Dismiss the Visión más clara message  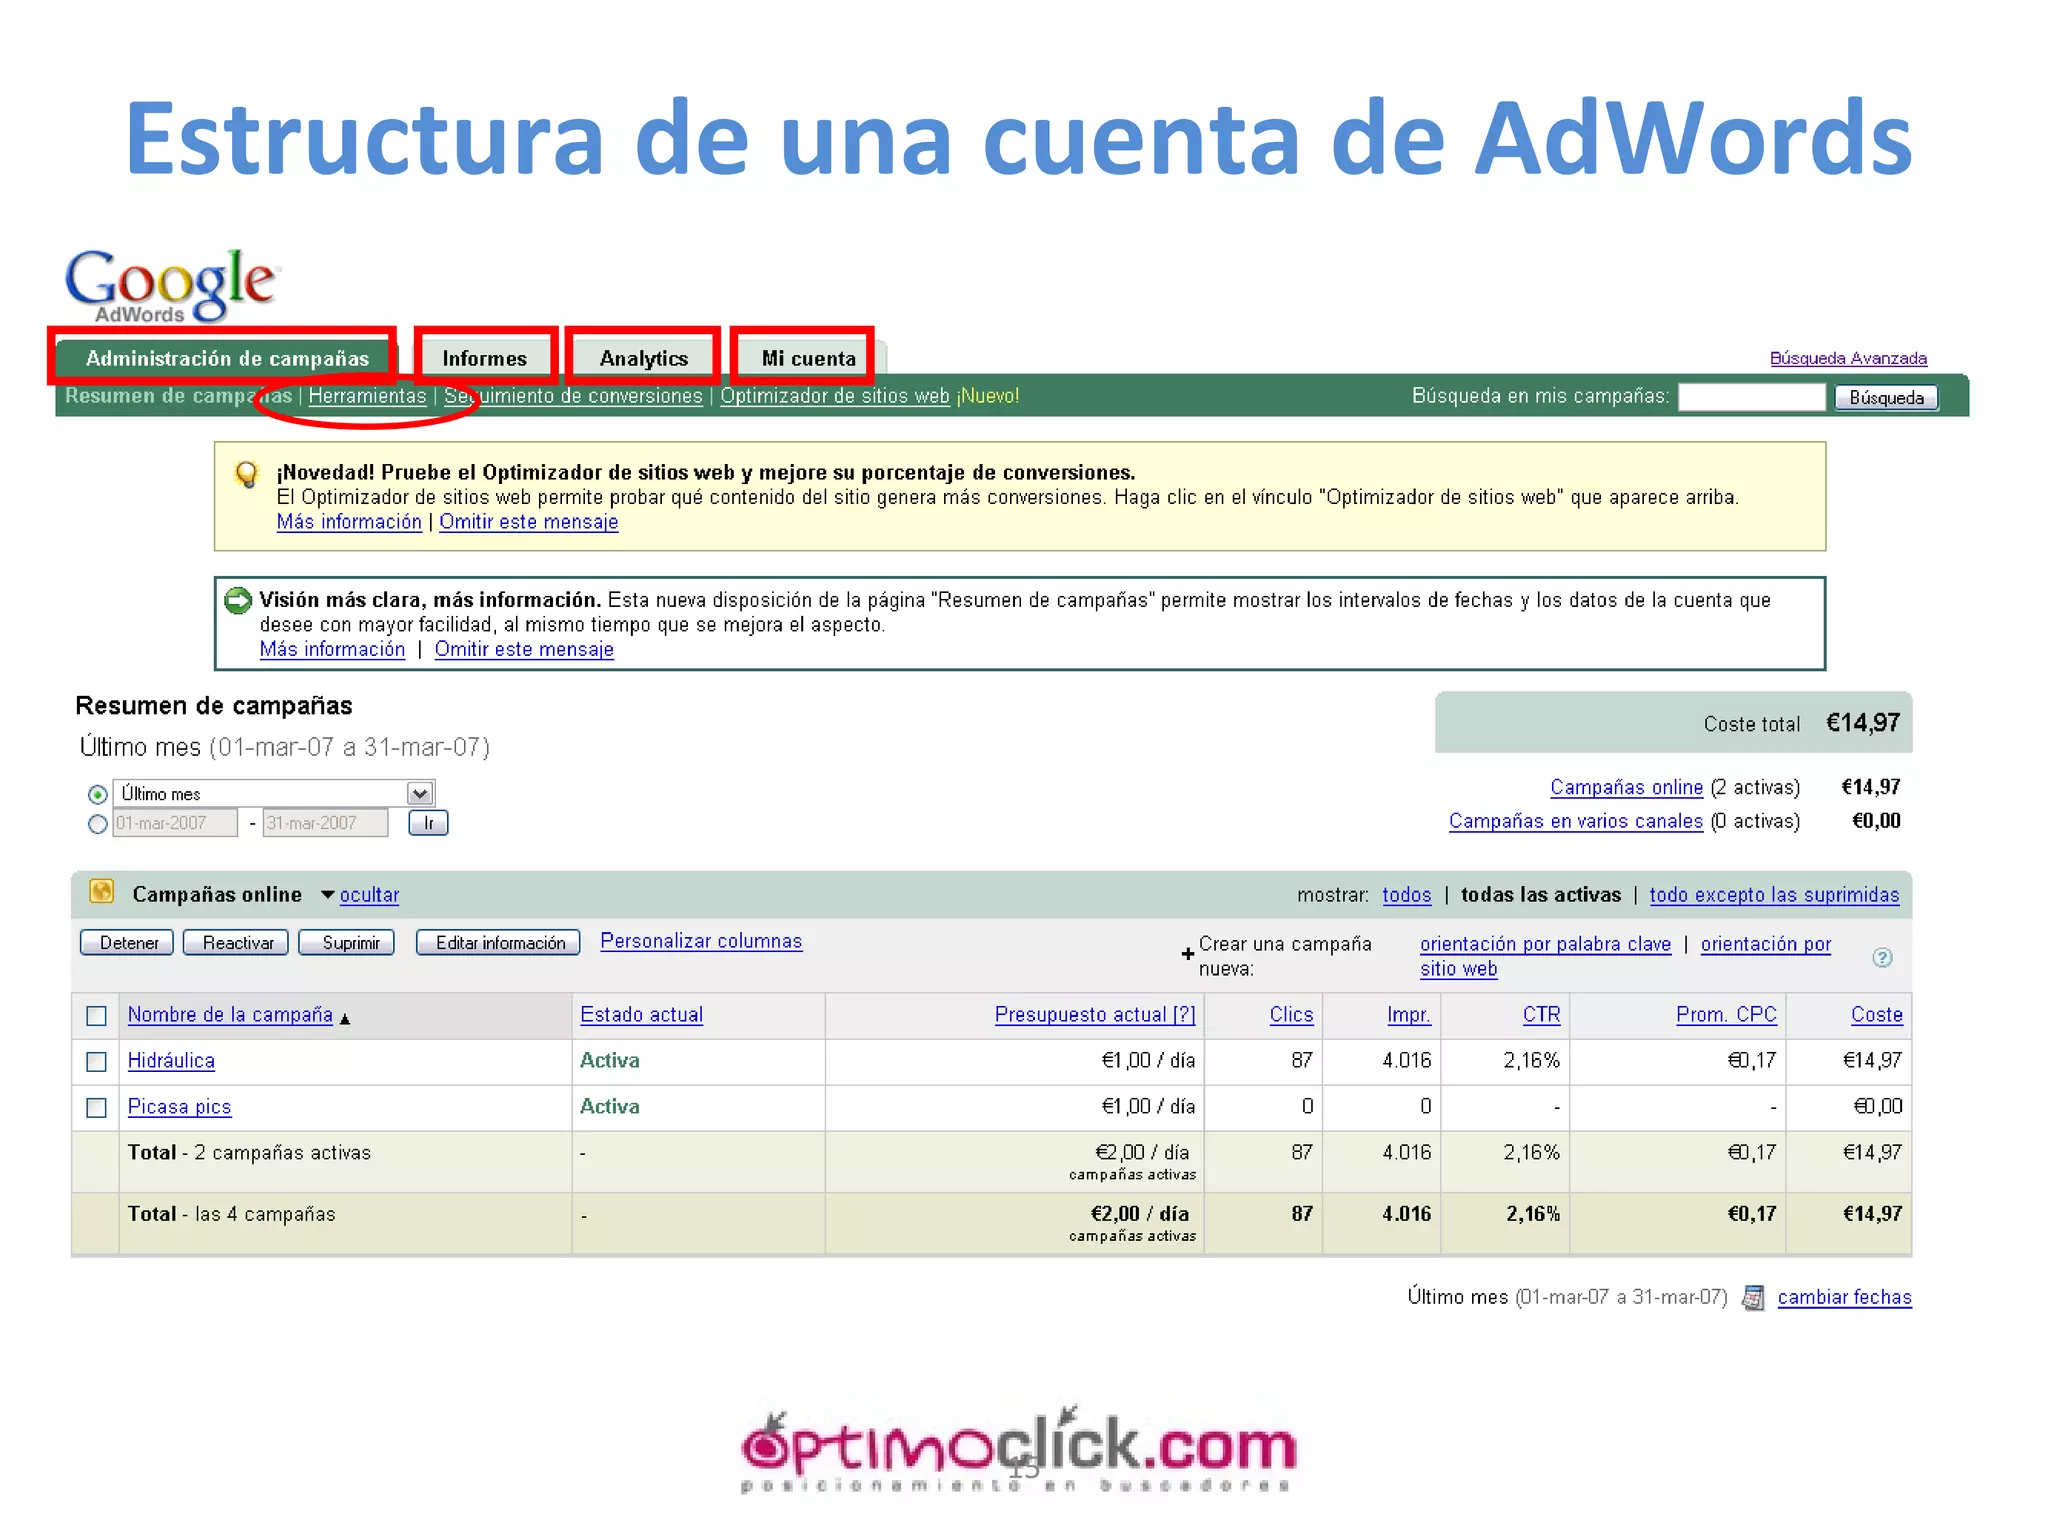click(x=524, y=650)
